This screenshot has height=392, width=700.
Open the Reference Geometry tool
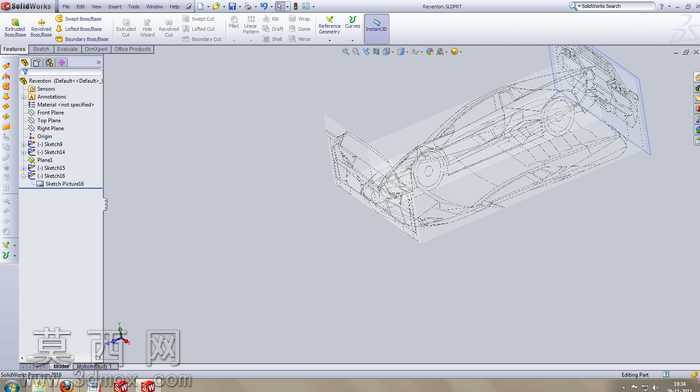(329, 25)
